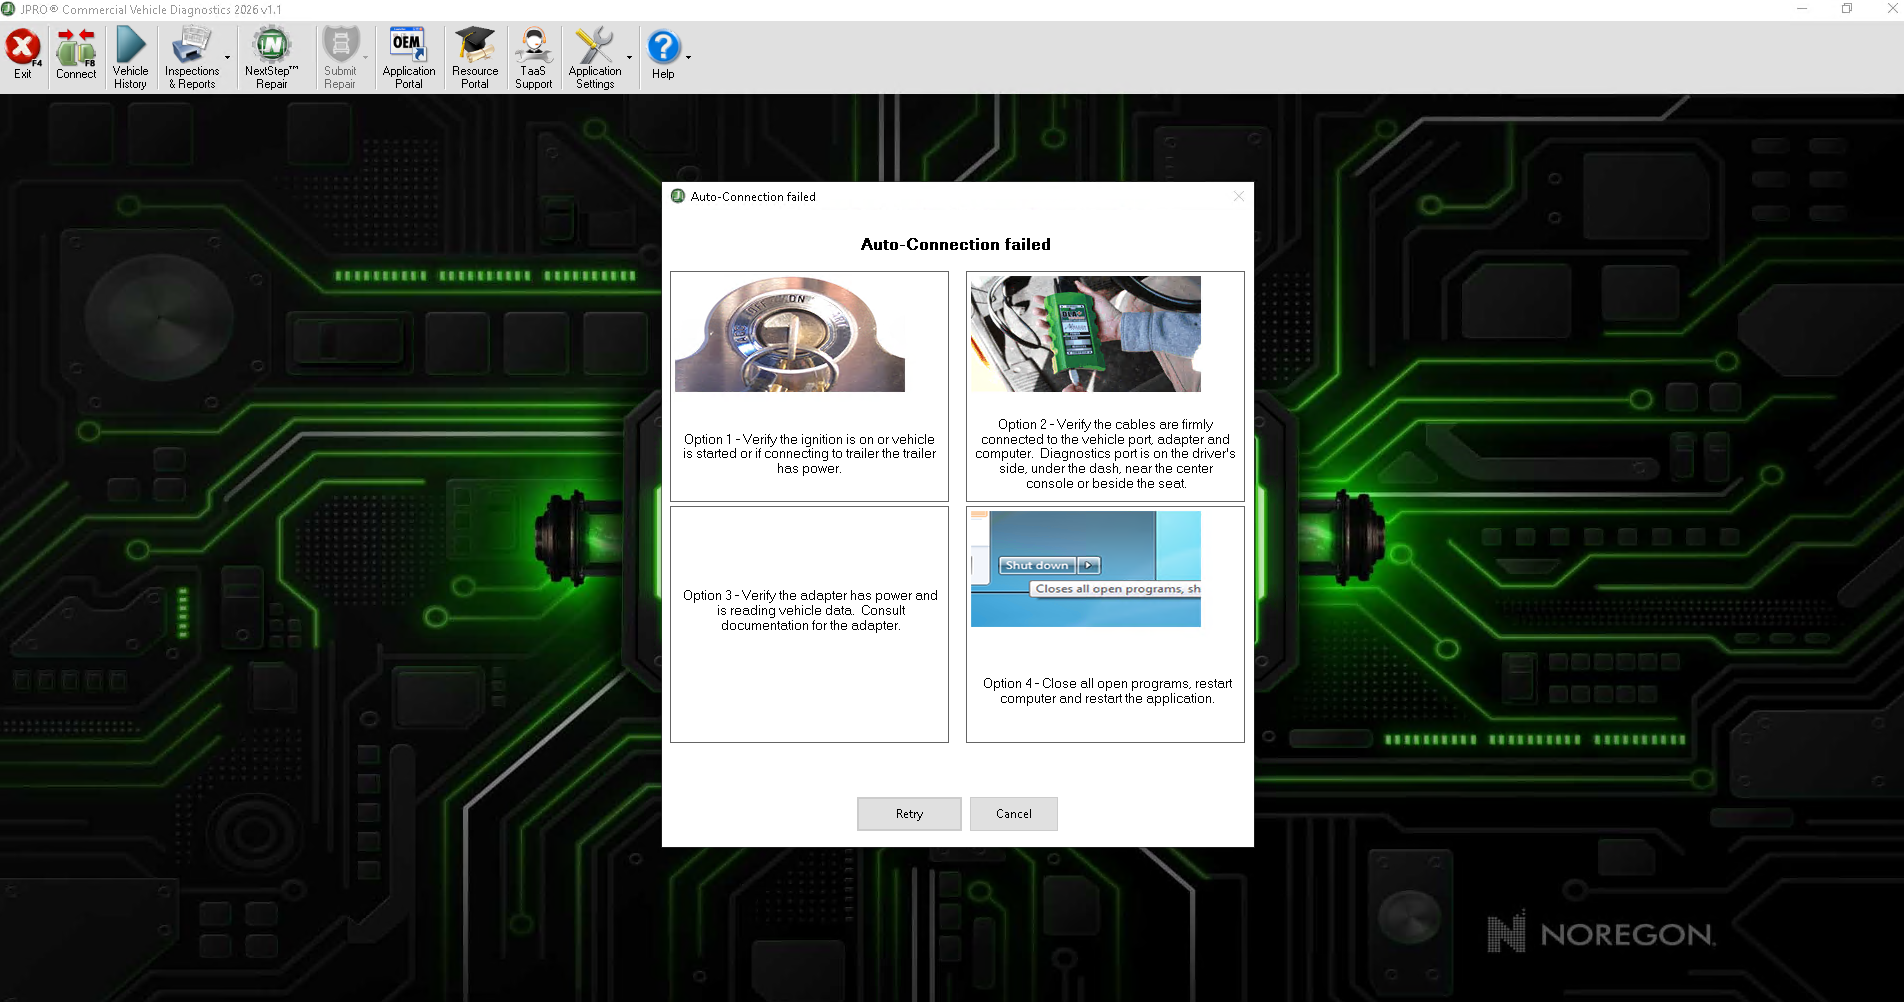This screenshot has width=1904, height=1002.
Task: Click the Connect toolbar icon
Action: pos(76,56)
